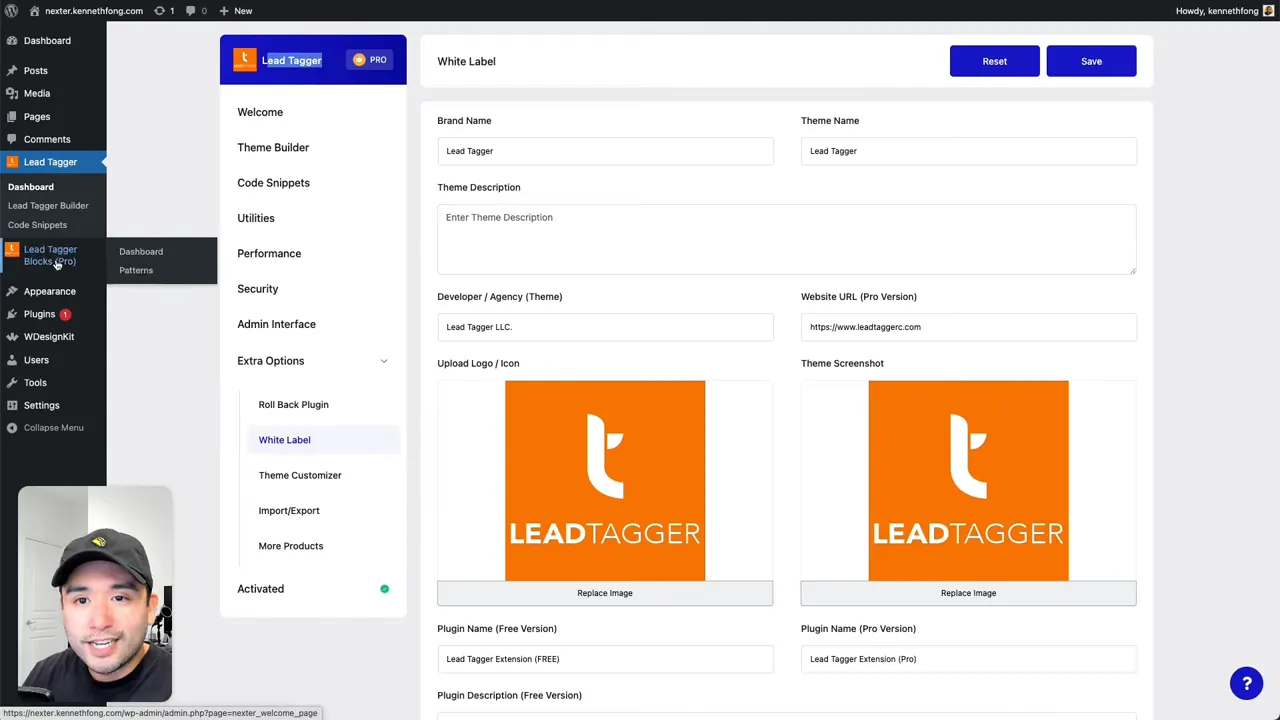Click inside the Brand Name field
Image resolution: width=1280 pixels, height=720 pixels.
pyautogui.click(x=605, y=151)
